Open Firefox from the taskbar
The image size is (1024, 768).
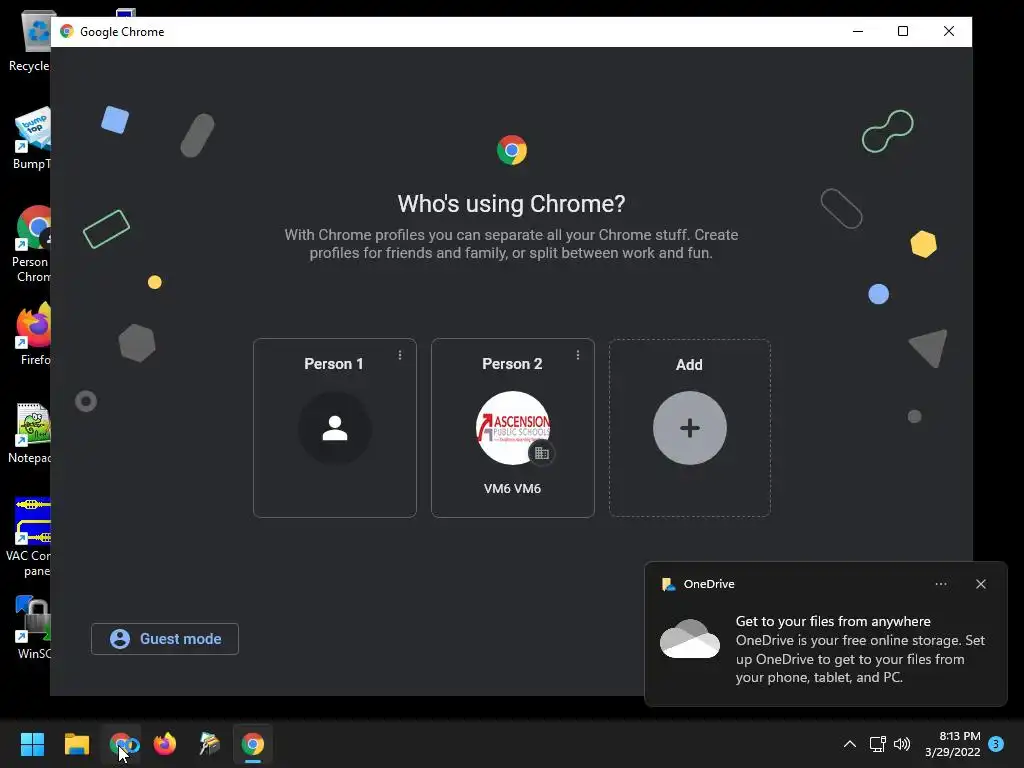(165, 744)
